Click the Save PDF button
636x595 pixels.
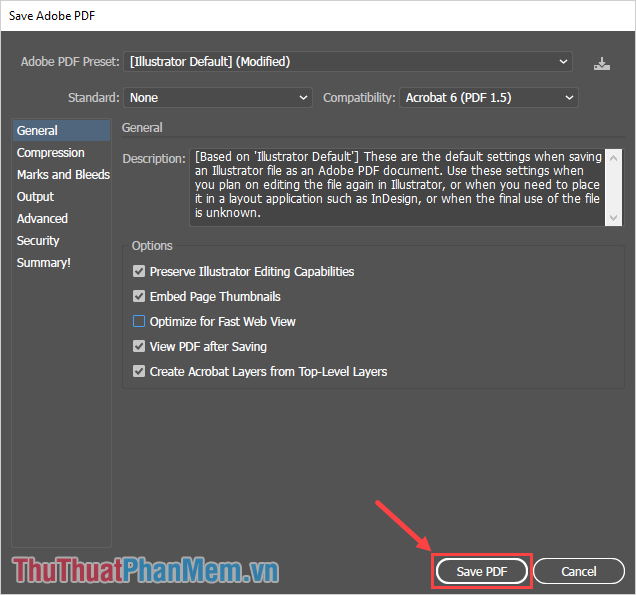482,571
